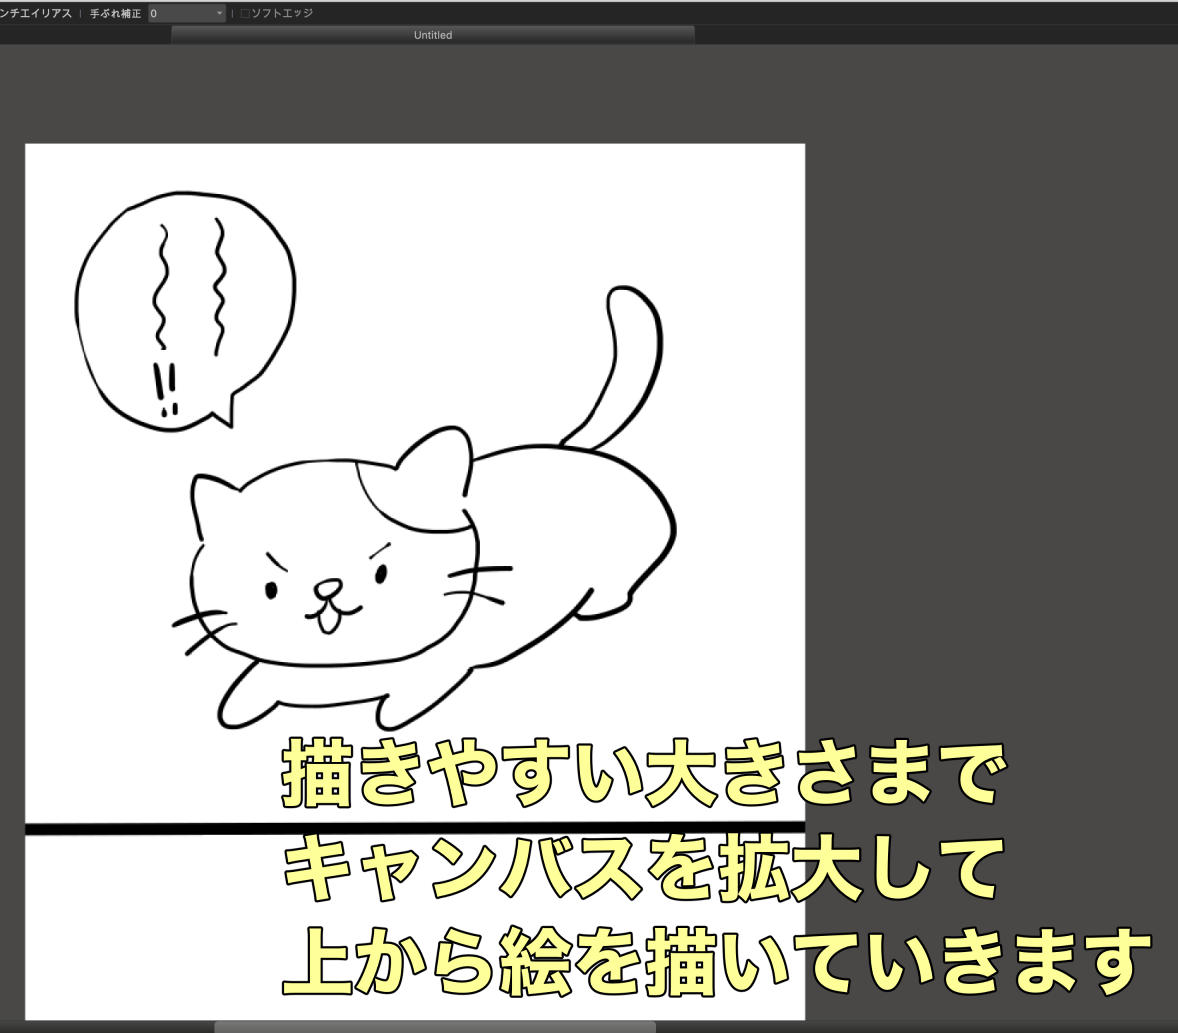The image size is (1178, 1033).
Task: Enable the ソフトエッジ checkbox
Action: point(245,14)
